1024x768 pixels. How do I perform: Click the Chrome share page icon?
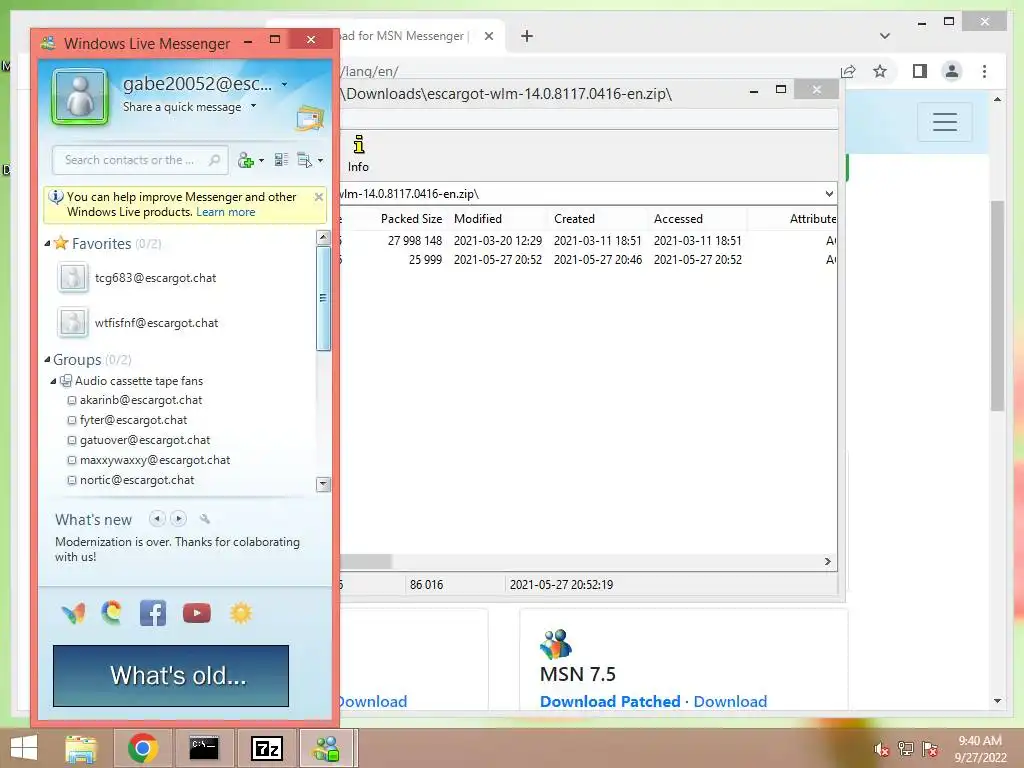tap(848, 71)
